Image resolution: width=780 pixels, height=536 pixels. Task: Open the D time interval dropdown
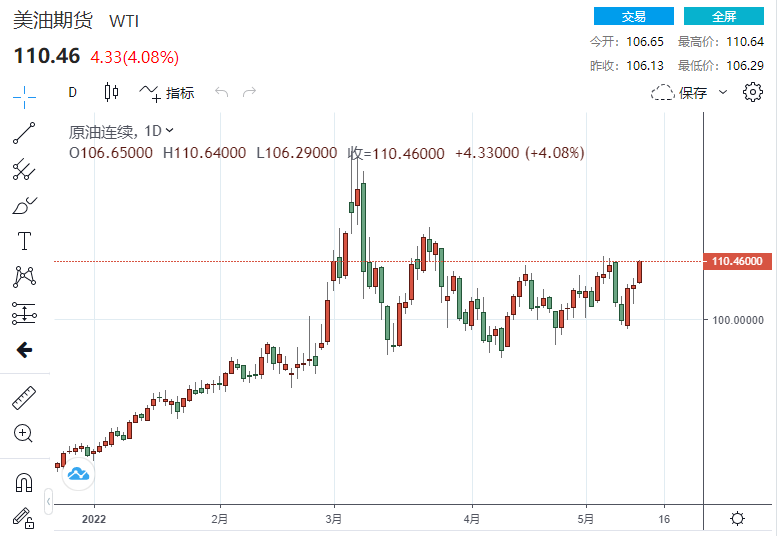point(72,93)
